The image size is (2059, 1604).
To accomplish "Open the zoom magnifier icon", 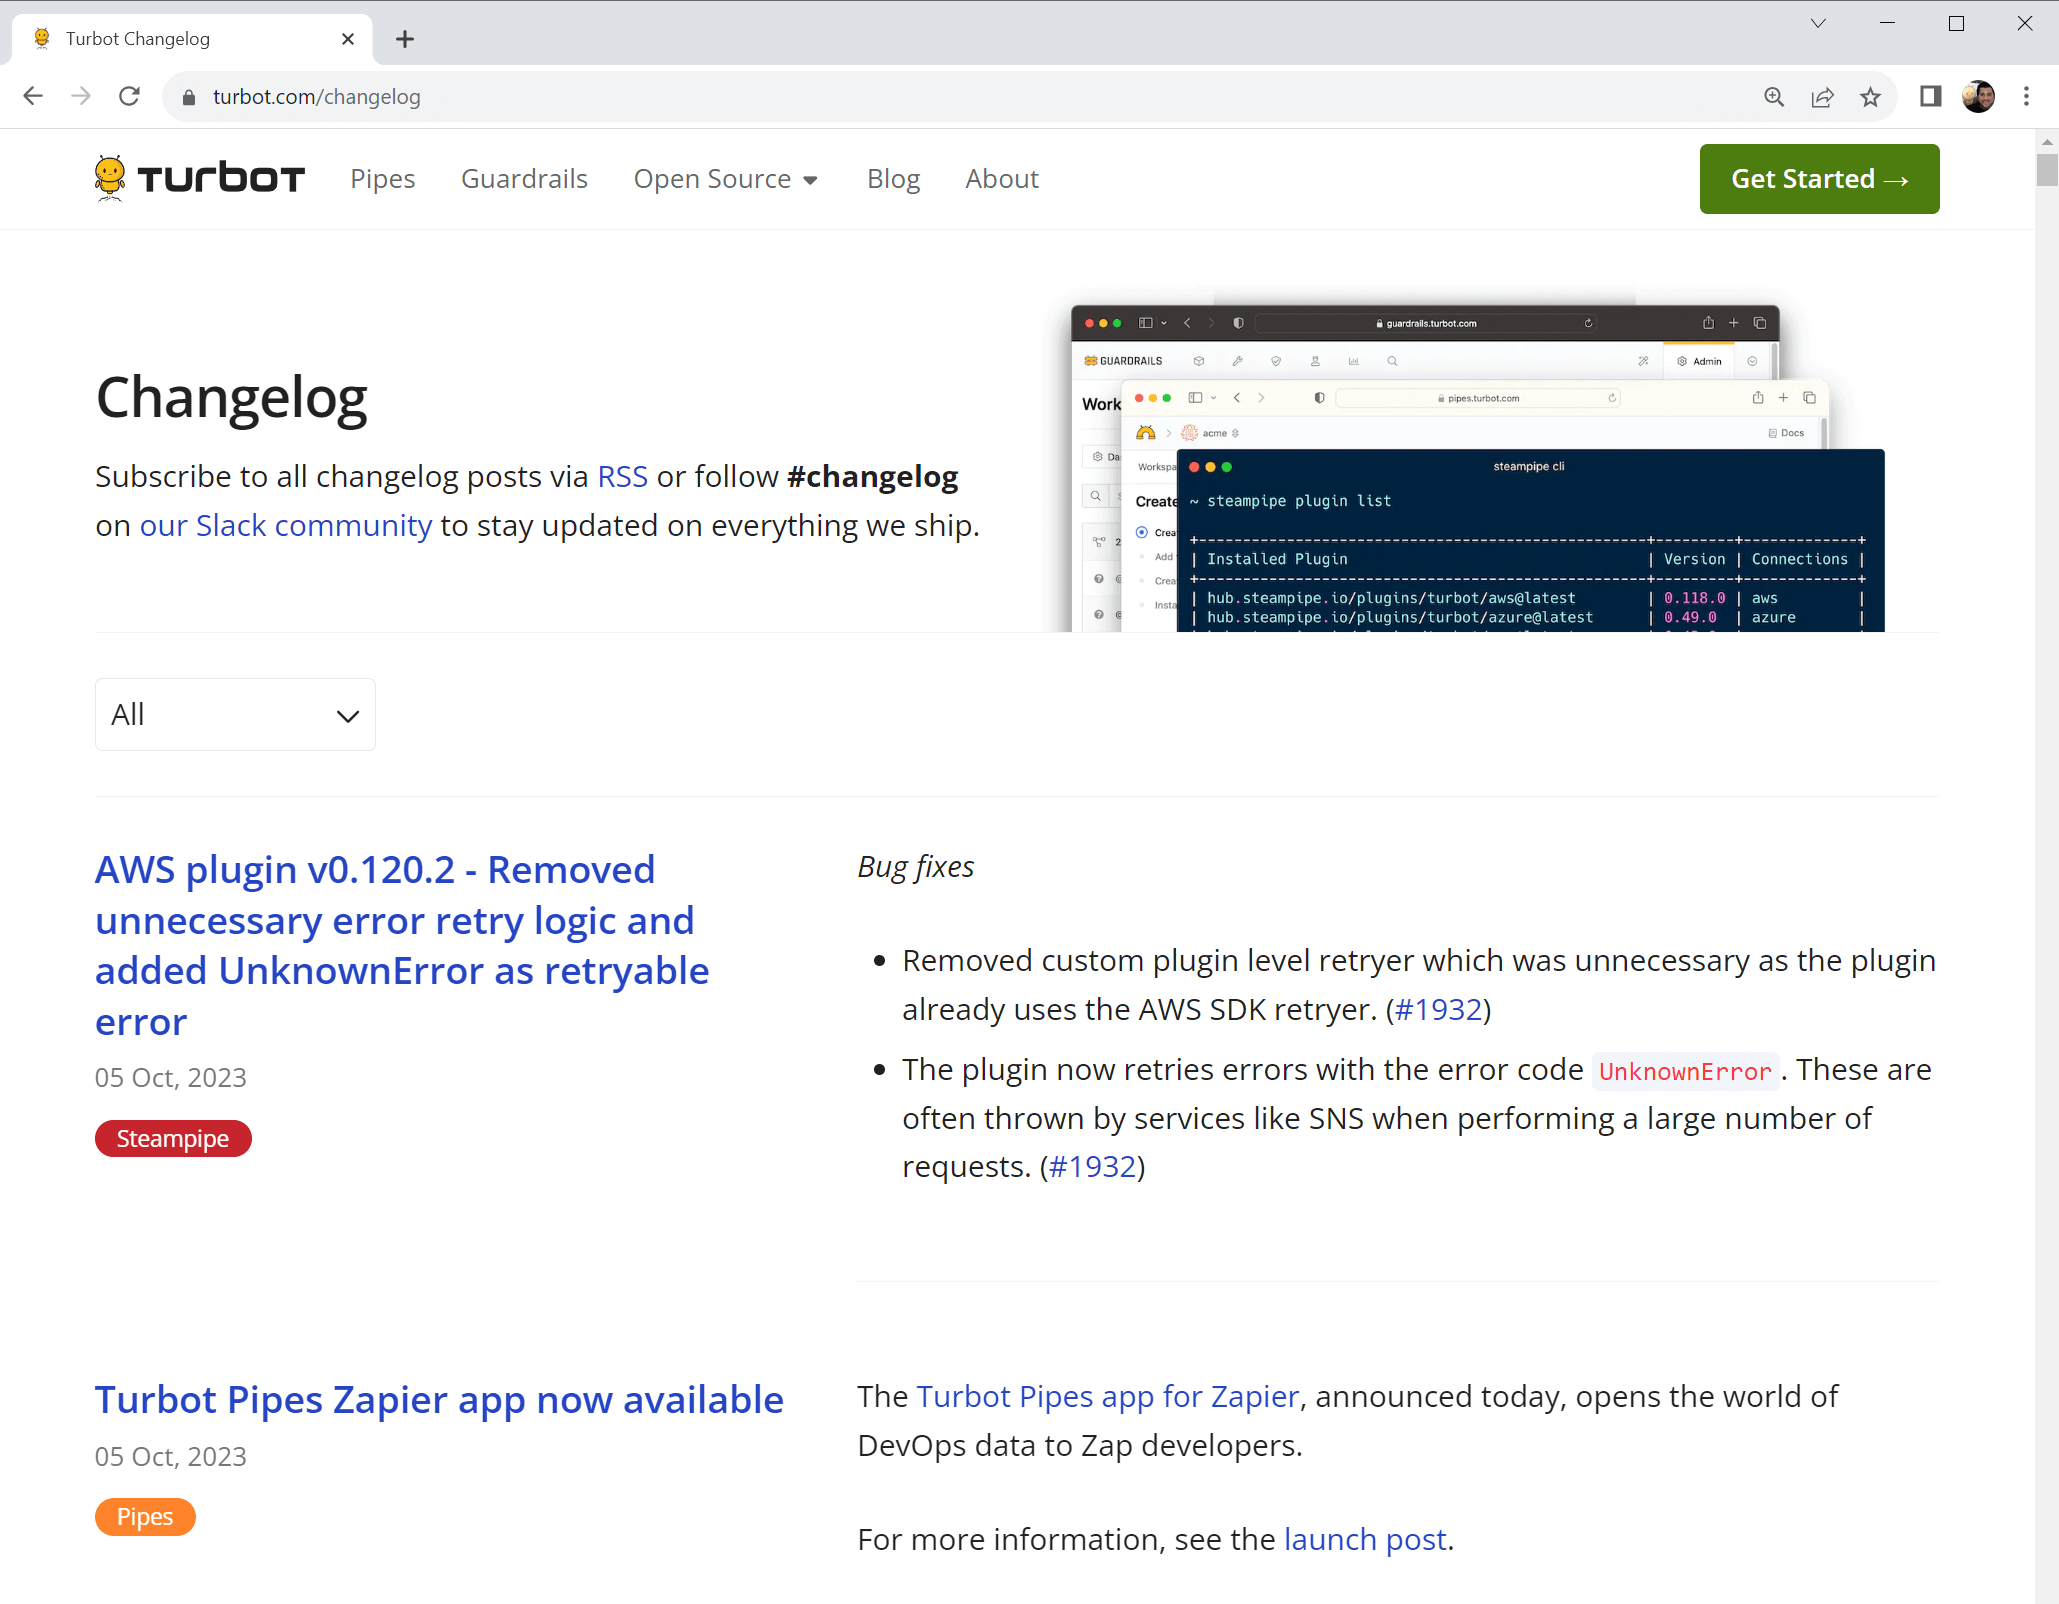I will click(1774, 97).
